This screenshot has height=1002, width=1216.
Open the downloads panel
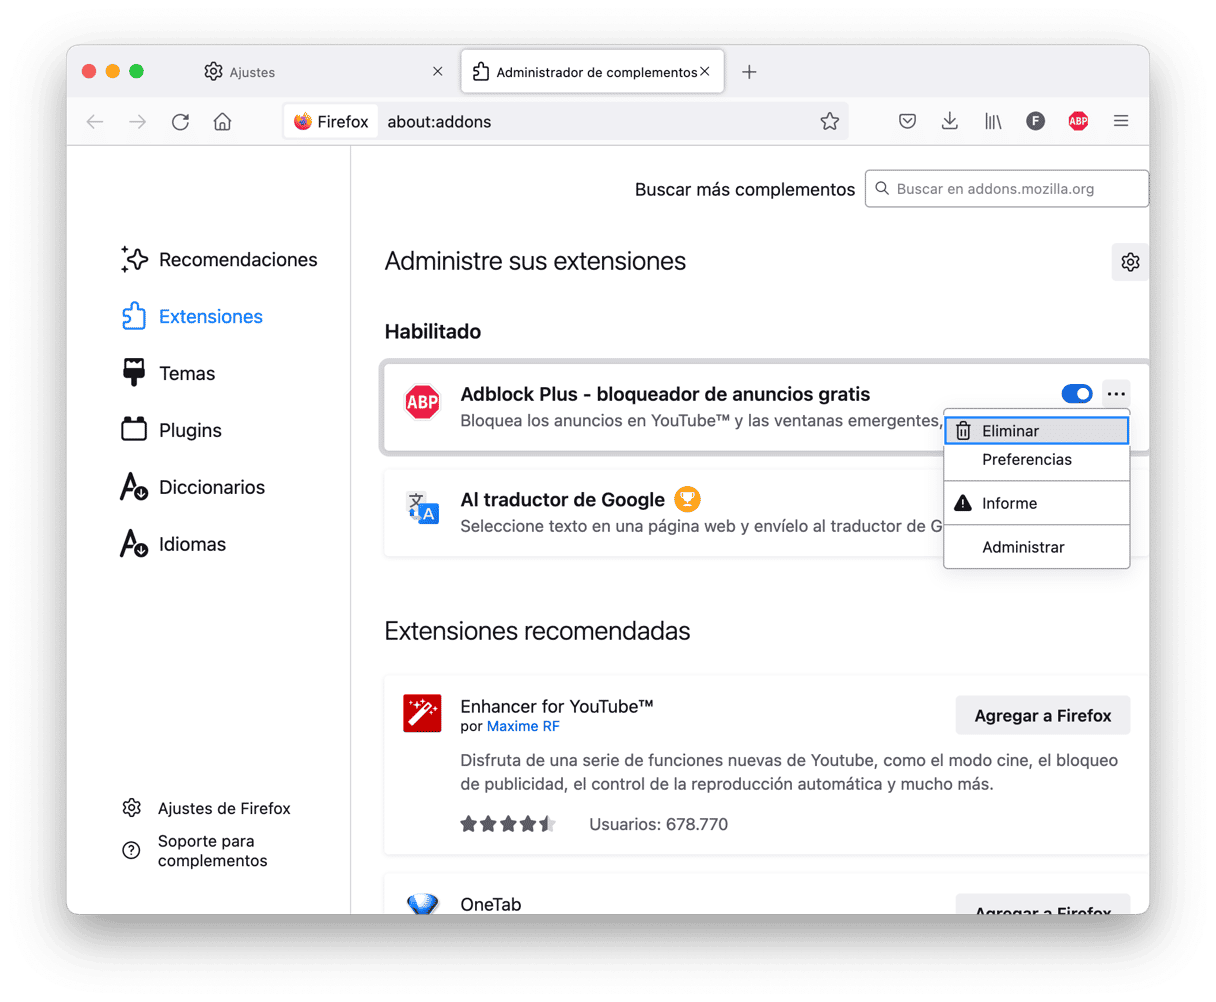tap(950, 122)
